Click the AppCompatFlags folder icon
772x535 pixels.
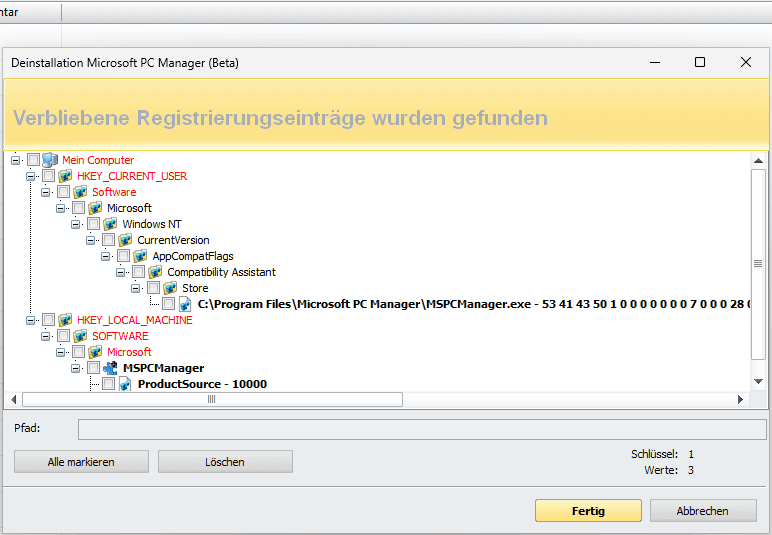pos(140,256)
